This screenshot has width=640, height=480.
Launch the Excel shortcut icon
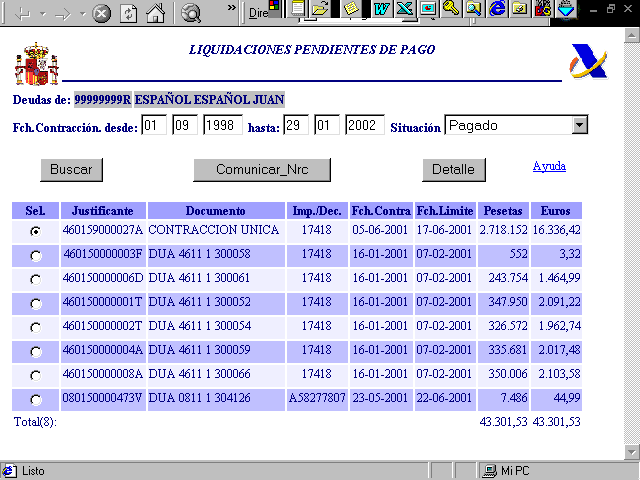pyautogui.click(x=404, y=9)
